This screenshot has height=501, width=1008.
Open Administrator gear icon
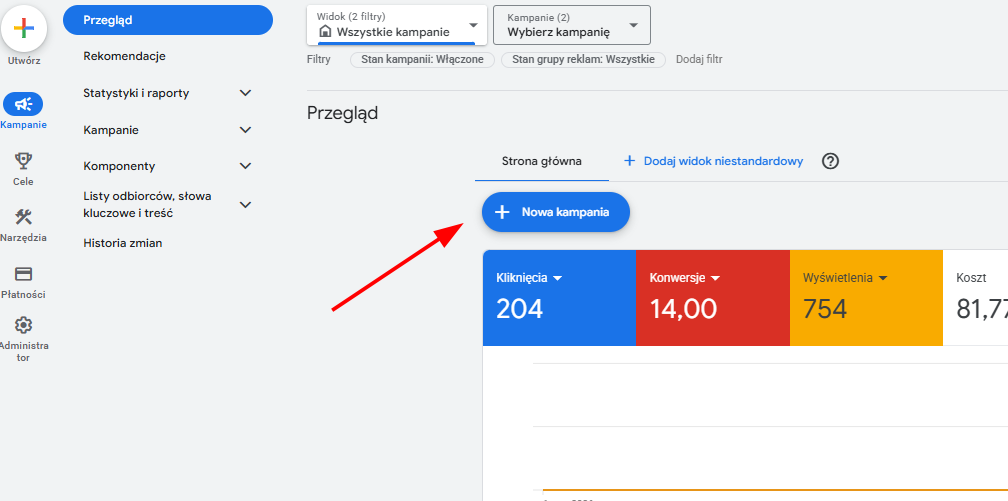23,325
